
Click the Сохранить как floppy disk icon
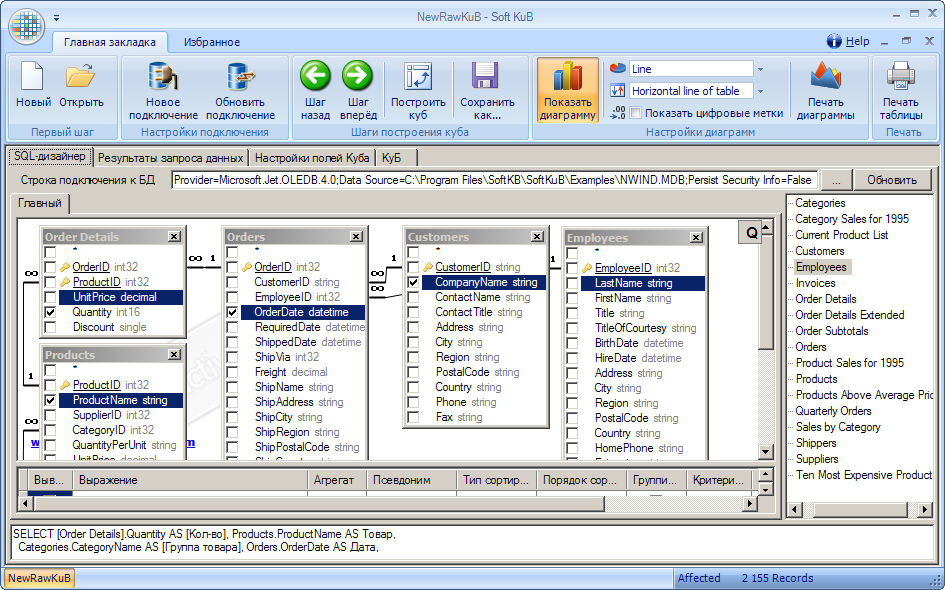[486, 78]
